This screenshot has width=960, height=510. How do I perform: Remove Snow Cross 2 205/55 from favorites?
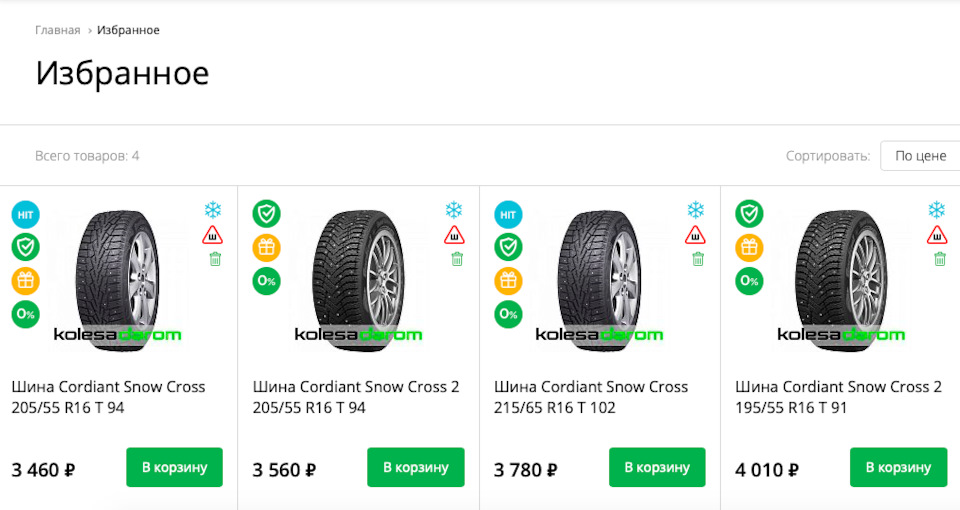[457, 260]
